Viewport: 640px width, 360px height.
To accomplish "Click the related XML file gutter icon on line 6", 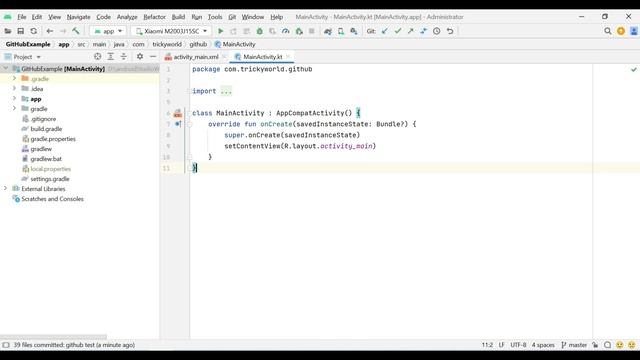I will [178, 113].
